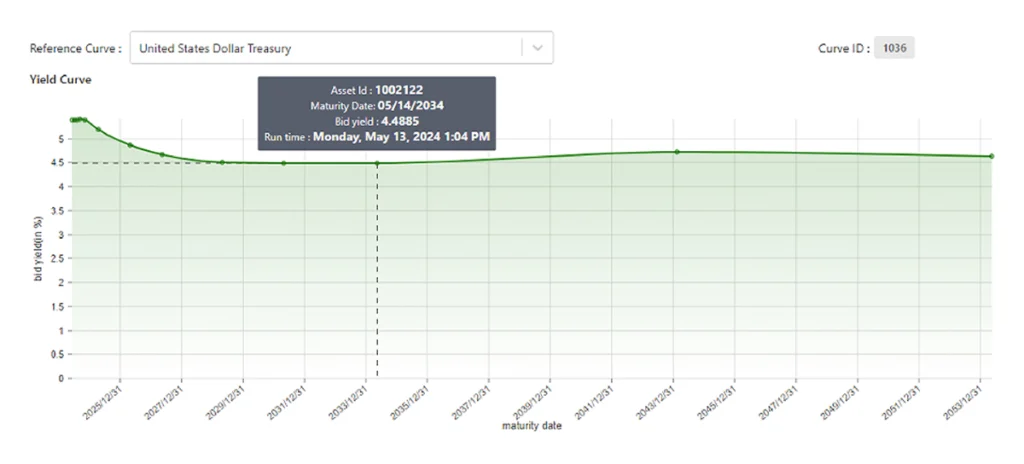Viewport: 1024px width, 464px height.
Task: Click the Yield Curve heading
Action: 61,79
